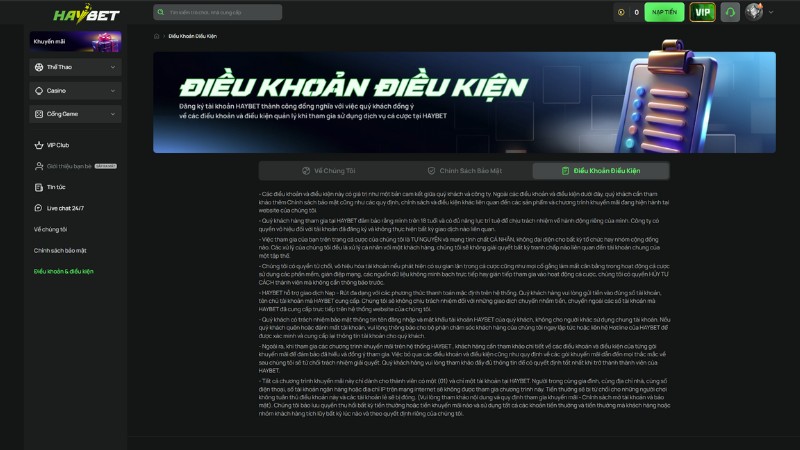800x450 pixels.
Task: Open the headset customer support icon
Action: click(x=730, y=12)
